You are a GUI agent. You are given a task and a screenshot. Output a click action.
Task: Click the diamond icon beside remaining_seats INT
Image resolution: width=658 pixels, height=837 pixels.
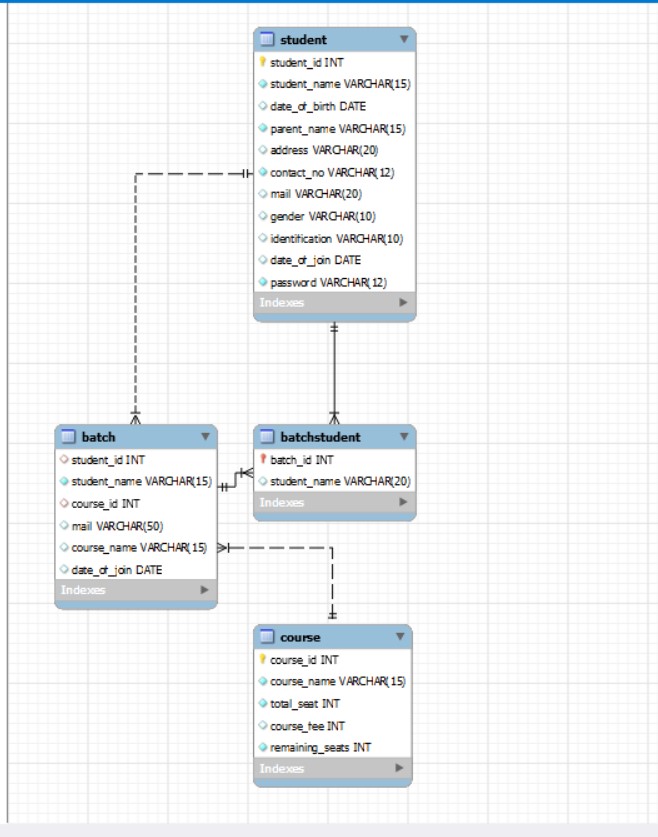263,747
